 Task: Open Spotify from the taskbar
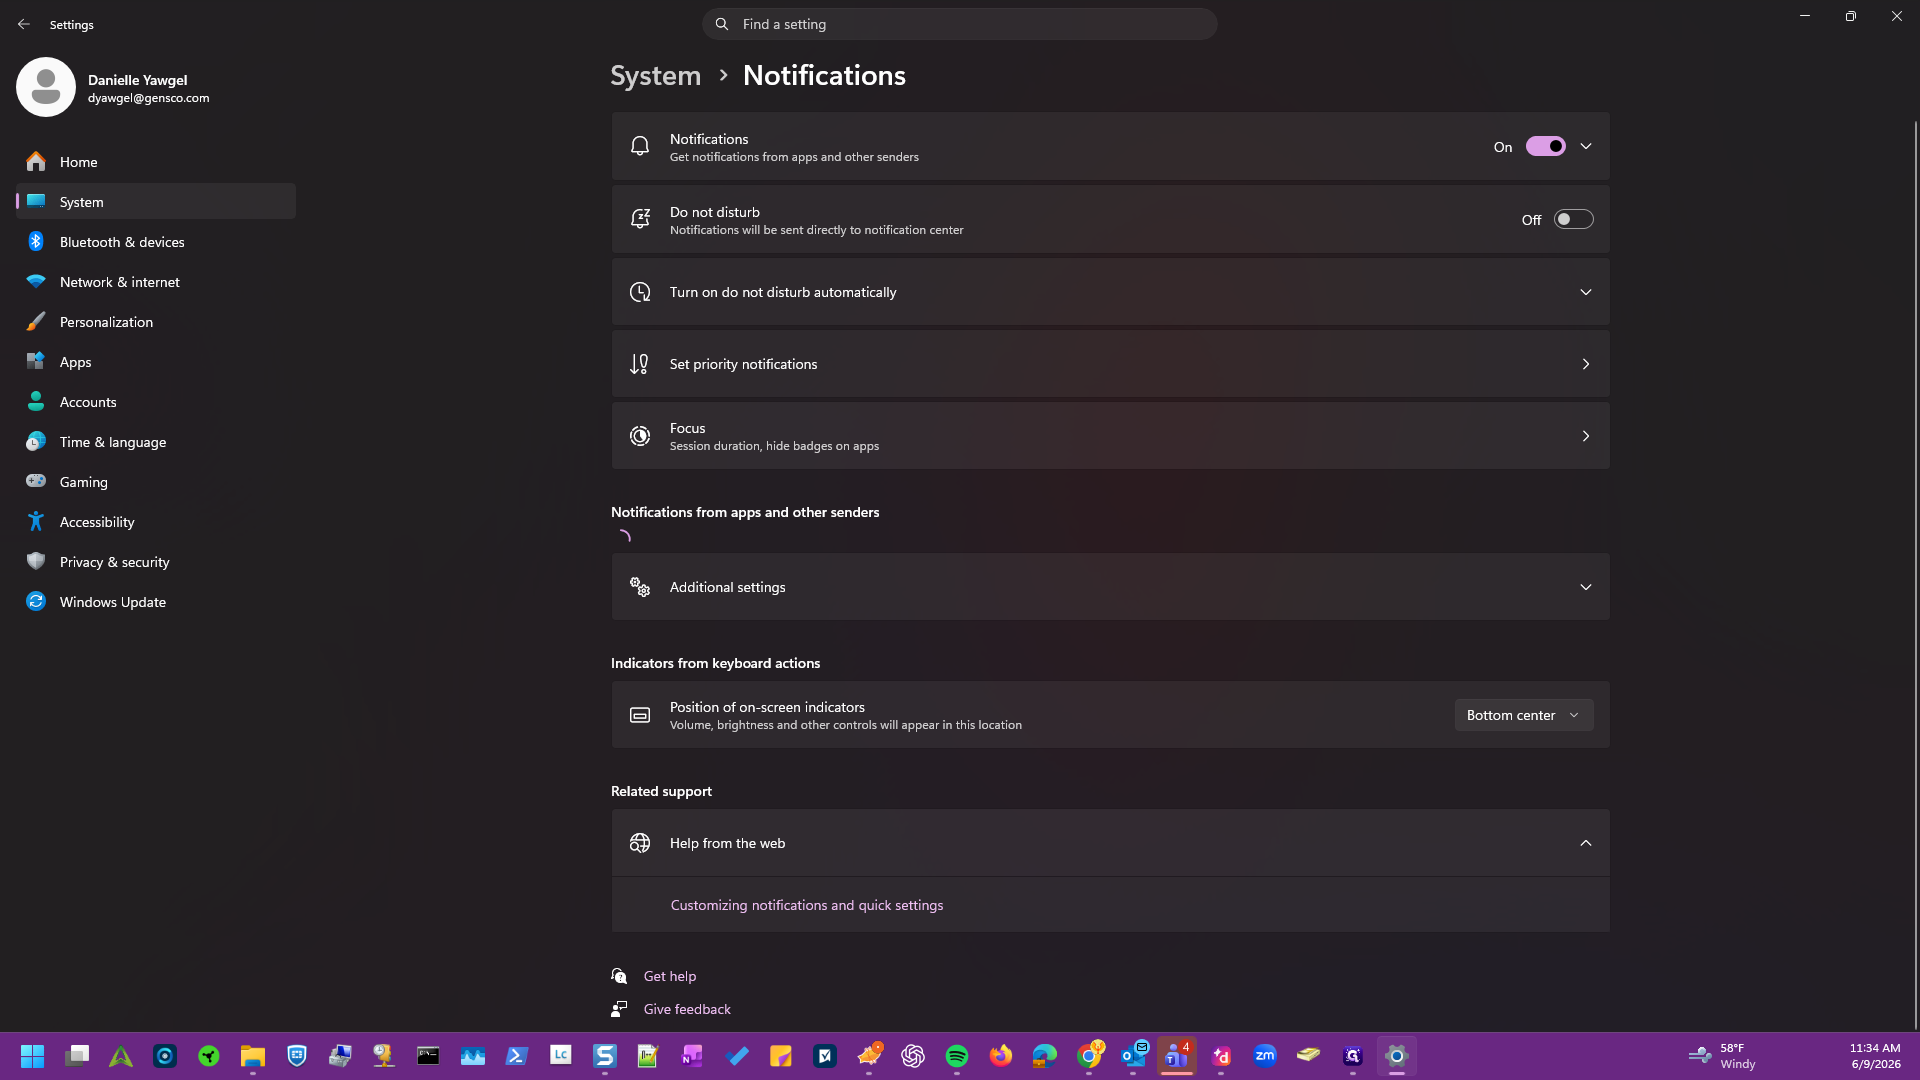(956, 1056)
